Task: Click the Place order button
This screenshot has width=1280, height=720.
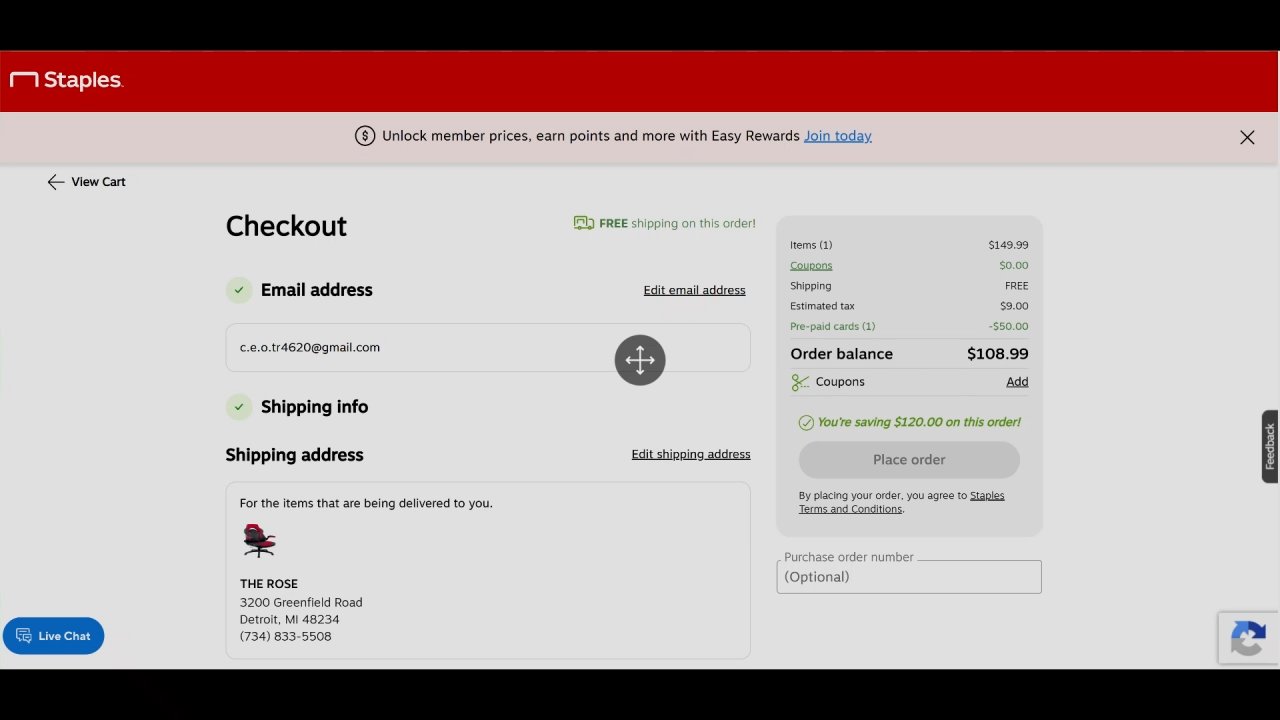Action: (909, 460)
